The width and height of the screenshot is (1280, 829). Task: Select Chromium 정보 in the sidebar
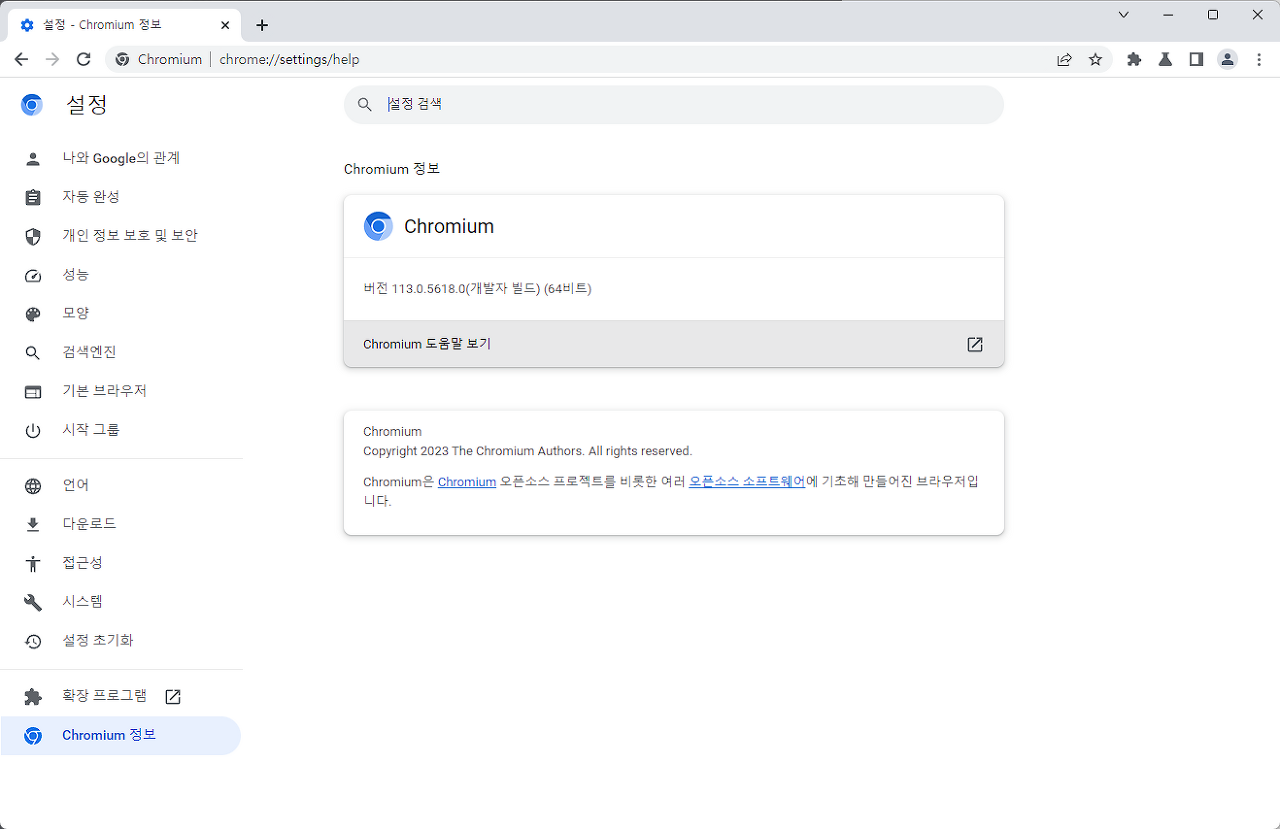pyautogui.click(x=121, y=736)
